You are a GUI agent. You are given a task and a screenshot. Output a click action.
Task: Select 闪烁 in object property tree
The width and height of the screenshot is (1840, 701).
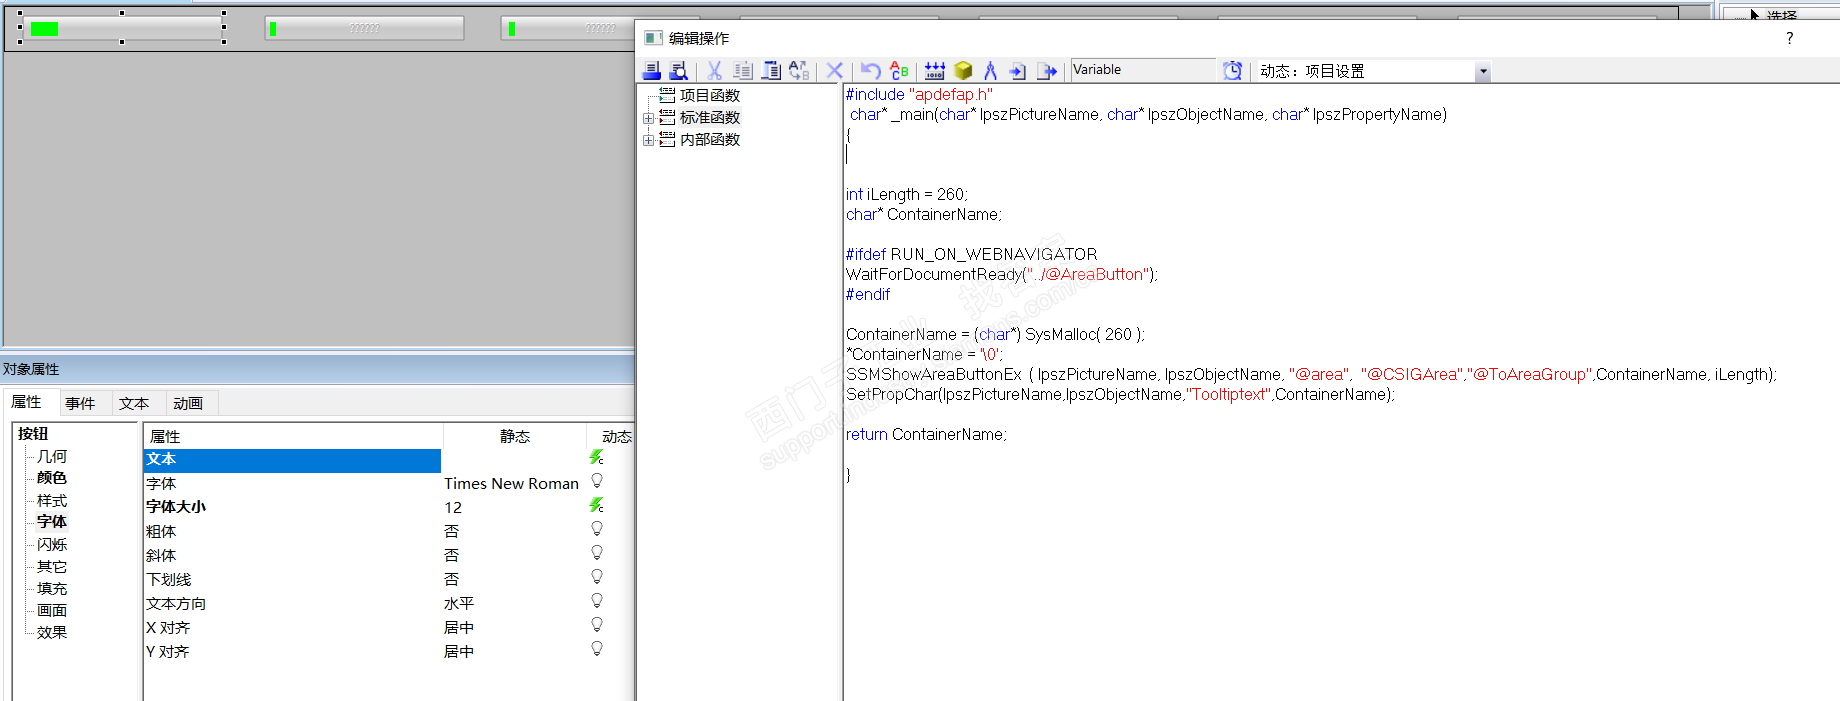click(x=52, y=544)
